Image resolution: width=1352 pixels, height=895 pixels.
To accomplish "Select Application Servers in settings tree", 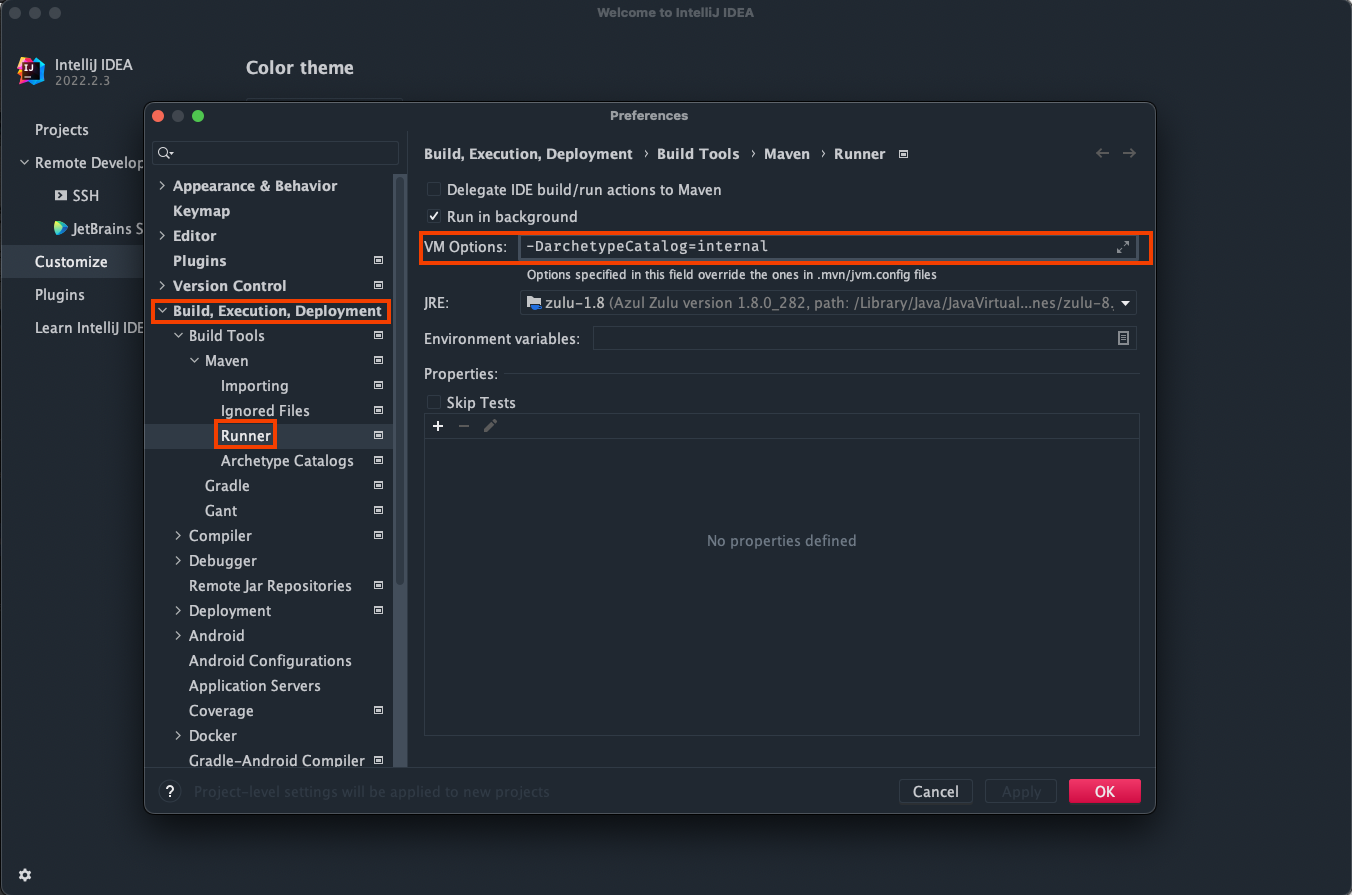I will coord(255,686).
